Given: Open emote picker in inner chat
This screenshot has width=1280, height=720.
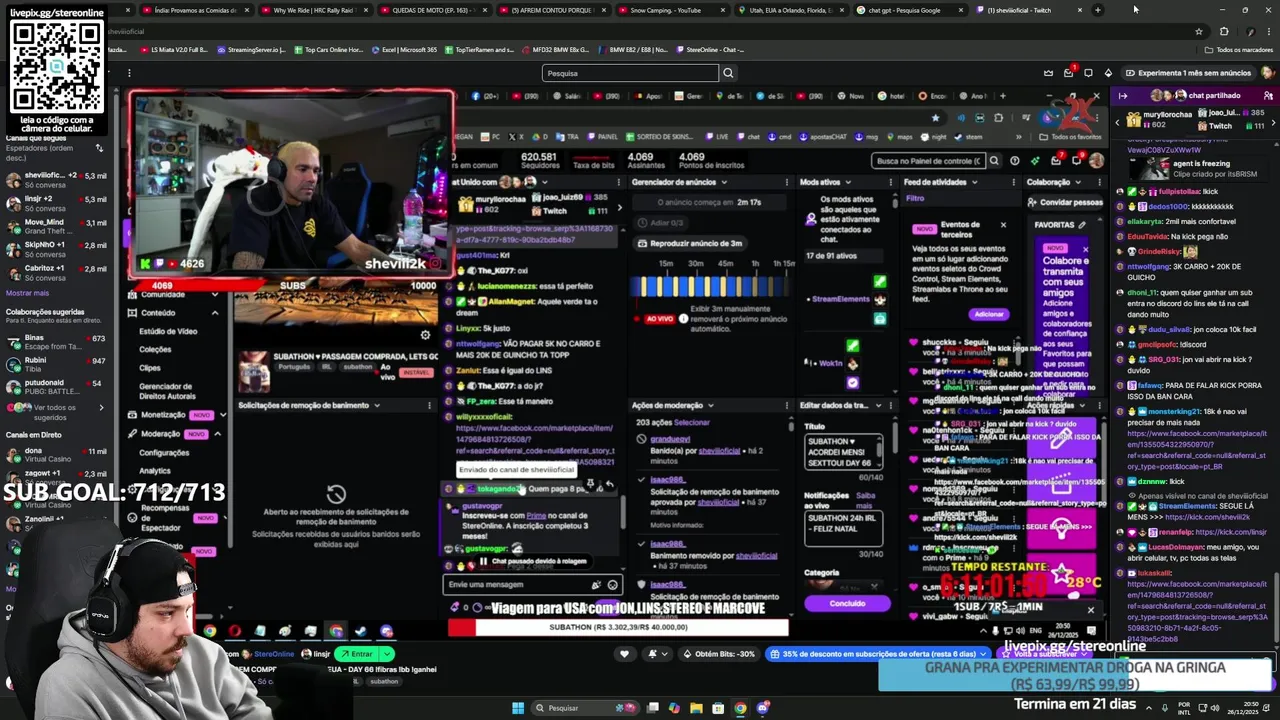Looking at the screenshot, I should pyautogui.click(x=613, y=585).
